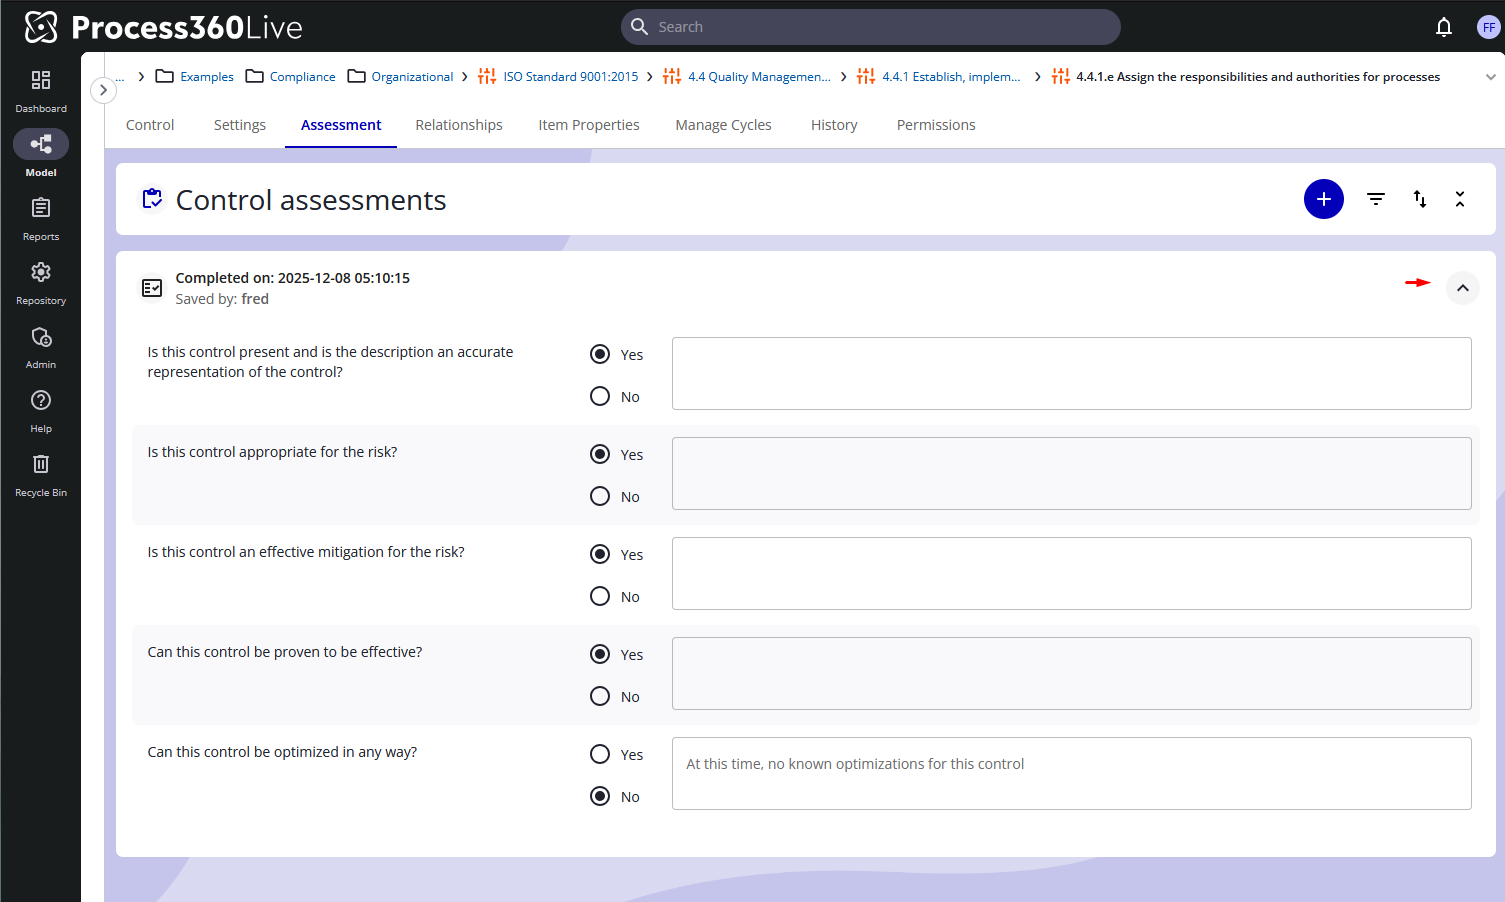
Task: Collapse the completed assessment entry
Action: (1462, 288)
